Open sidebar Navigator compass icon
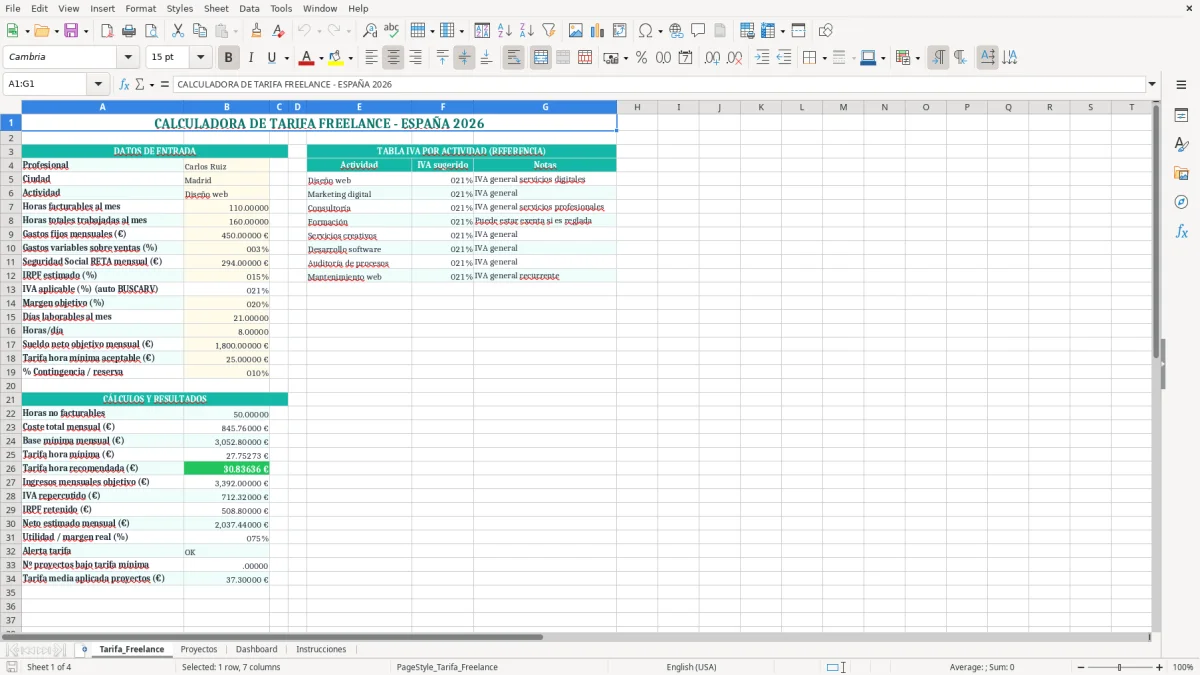1200x675 pixels. (x=1181, y=202)
